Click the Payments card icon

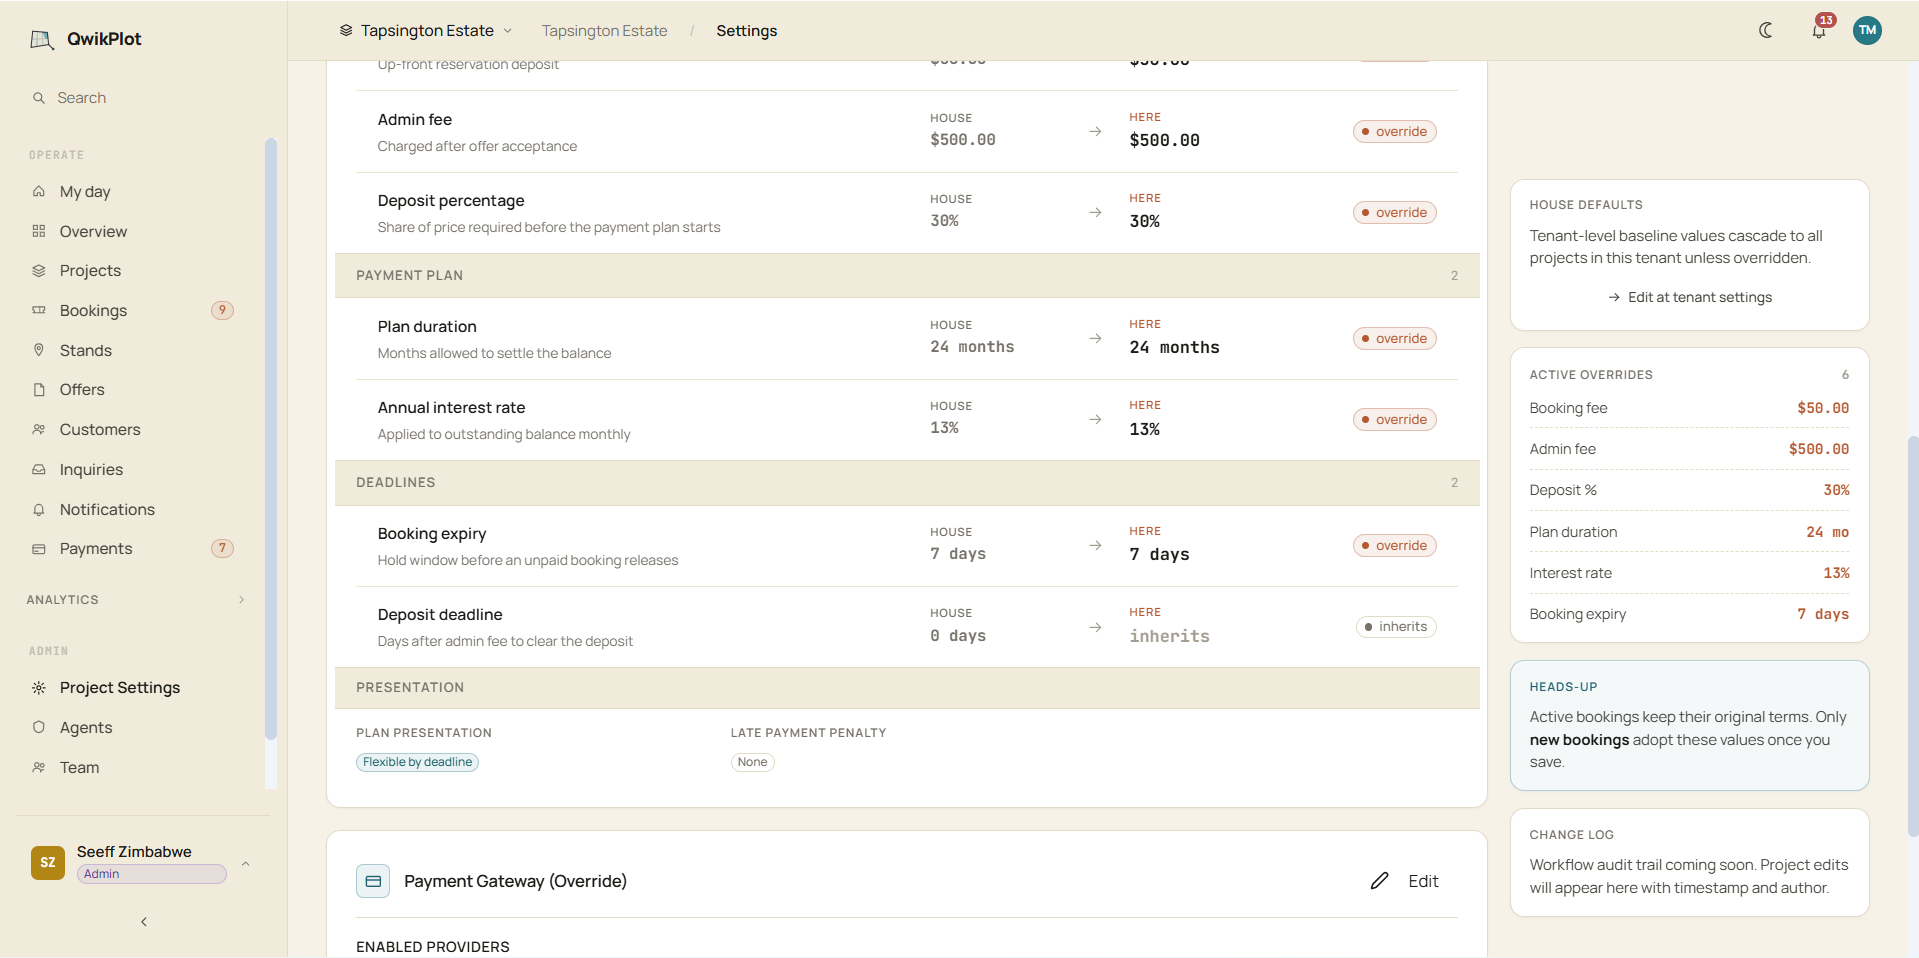click(39, 548)
